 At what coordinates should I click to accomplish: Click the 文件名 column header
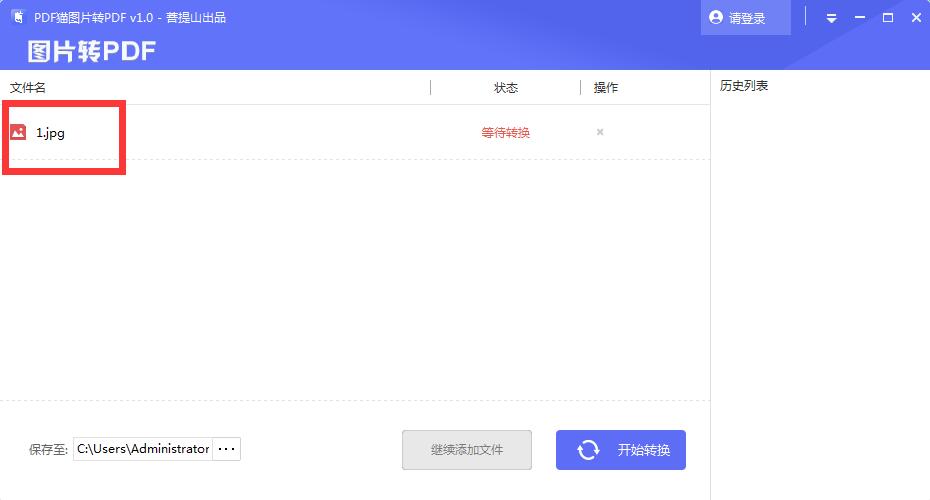tap(28, 87)
